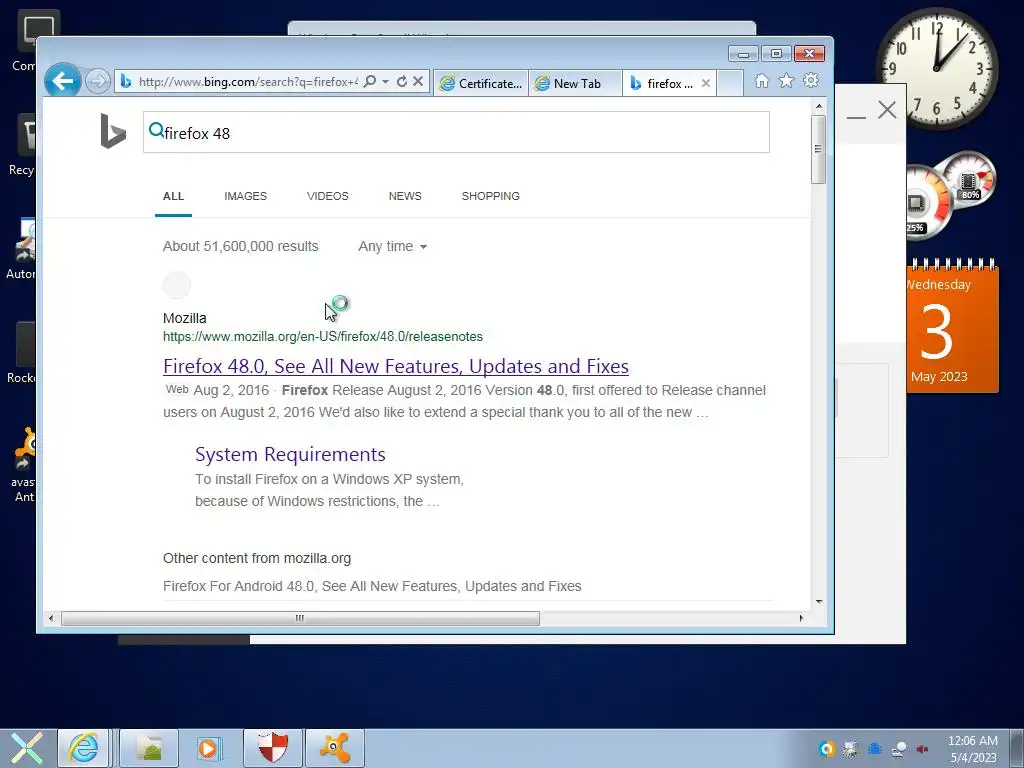Open the System Requirements link

pyautogui.click(x=290, y=454)
